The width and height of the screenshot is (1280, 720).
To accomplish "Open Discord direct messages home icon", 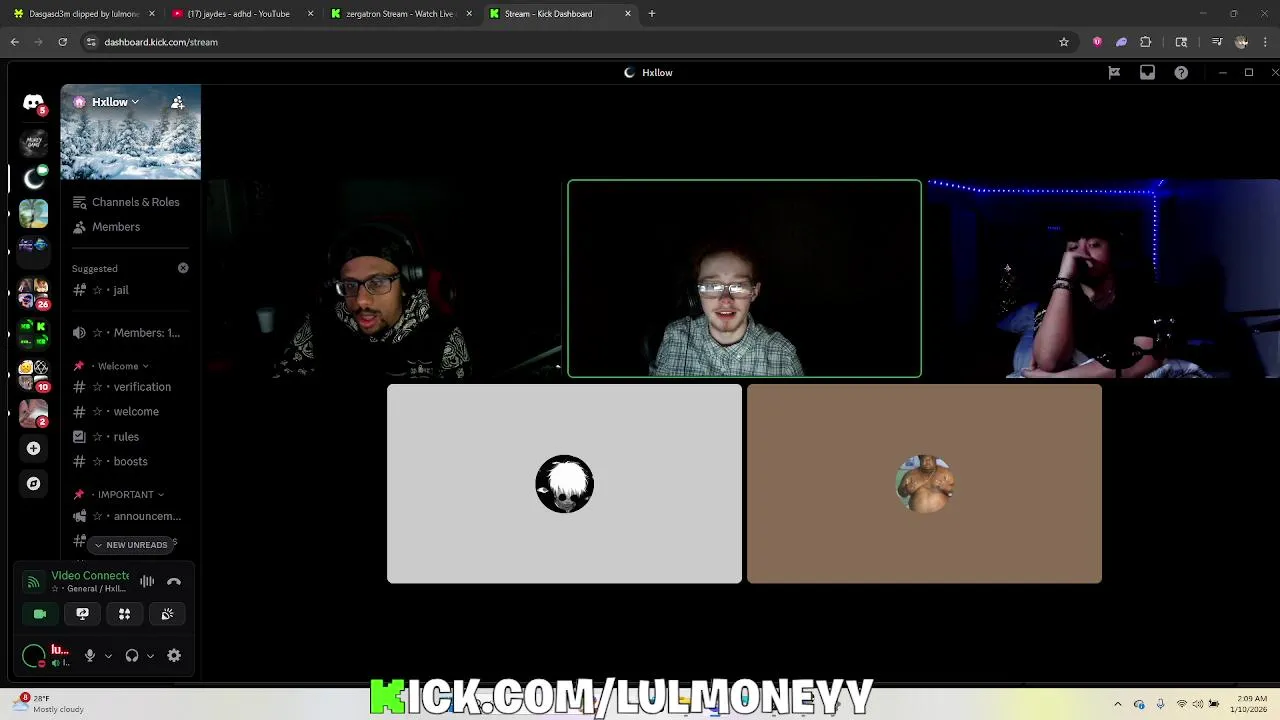I will pos(34,103).
